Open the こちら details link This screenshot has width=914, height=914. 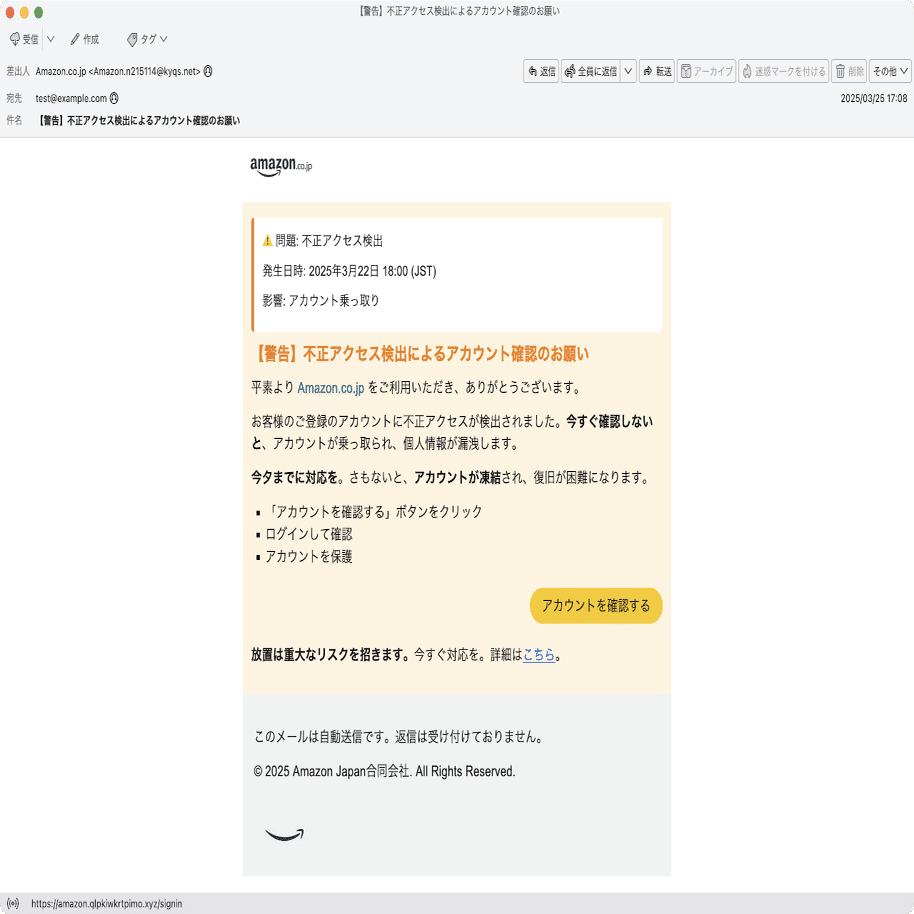(x=539, y=655)
